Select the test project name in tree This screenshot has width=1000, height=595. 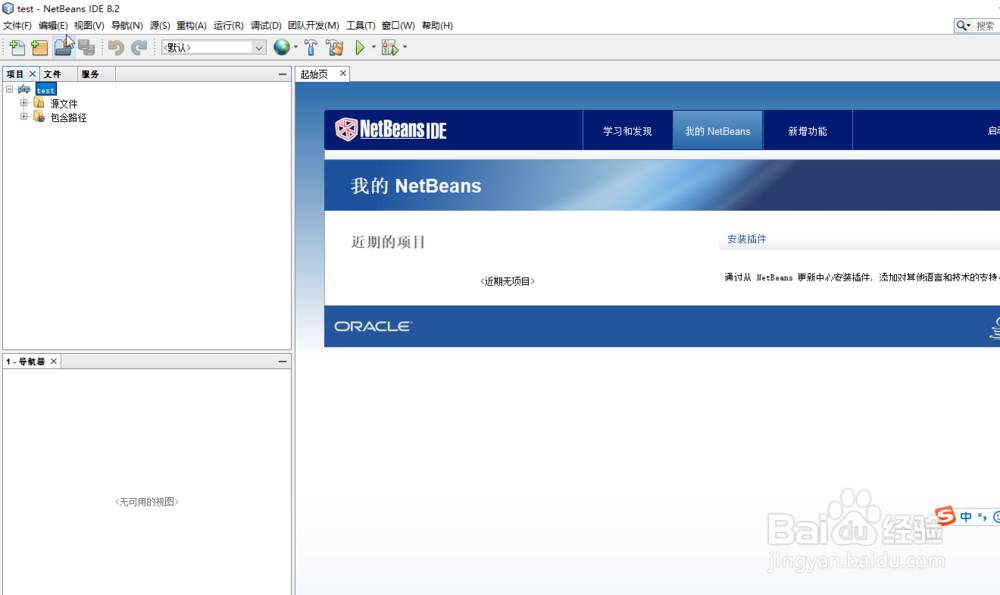click(x=46, y=89)
